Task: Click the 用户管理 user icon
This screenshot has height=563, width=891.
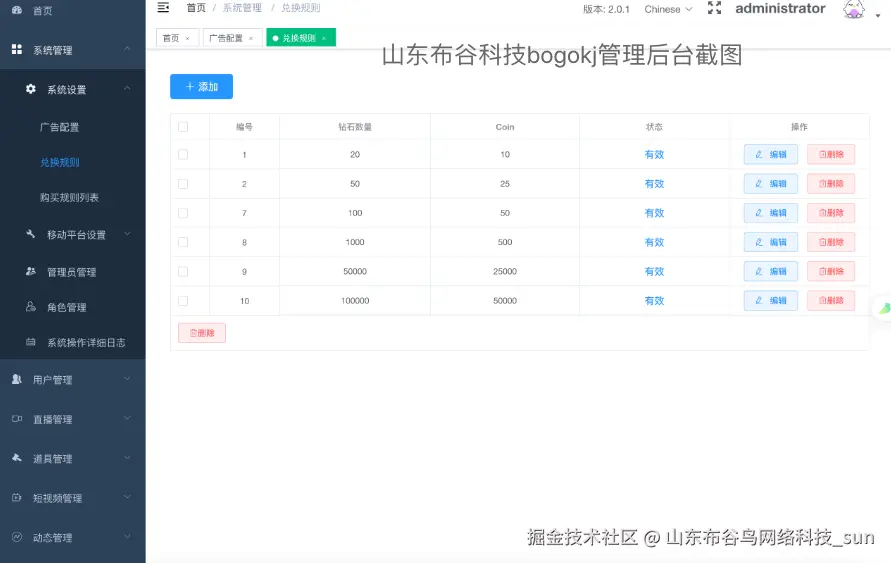Action: tap(17, 379)
